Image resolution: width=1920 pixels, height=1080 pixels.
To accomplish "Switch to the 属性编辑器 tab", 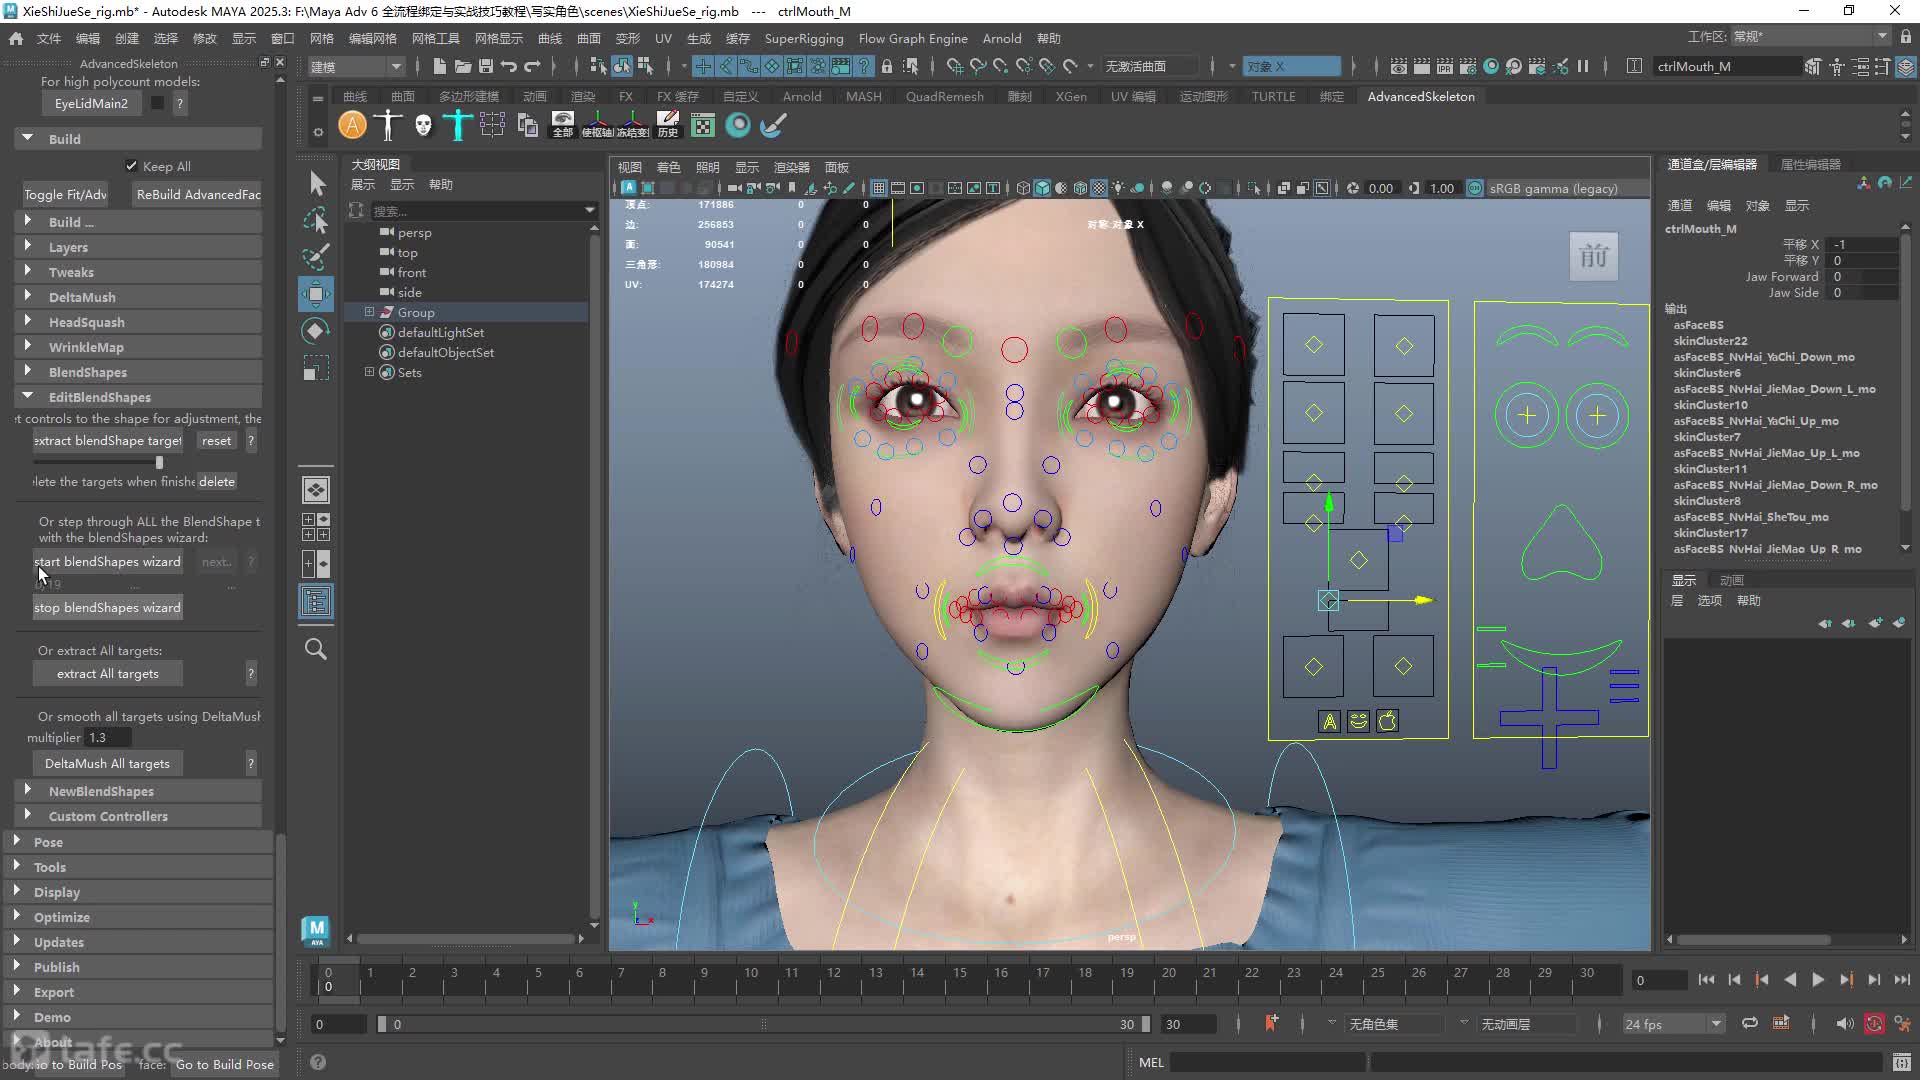I will point(1811,164).
